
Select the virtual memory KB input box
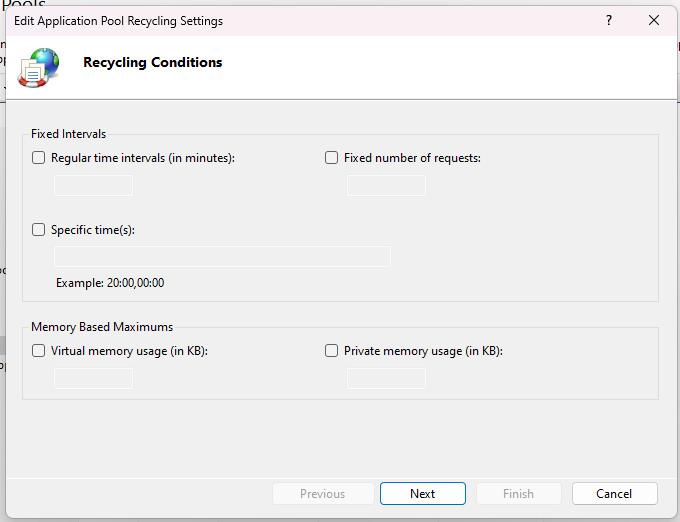click(93, 378)
